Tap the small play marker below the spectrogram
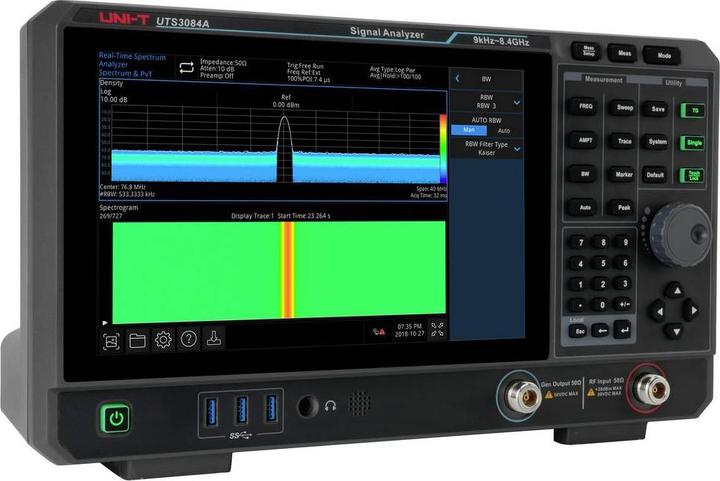 [x=105, y=323]
